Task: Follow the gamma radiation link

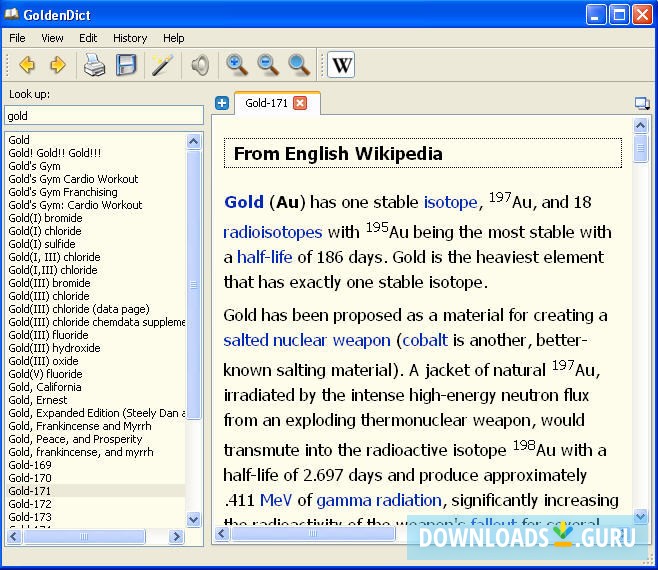Action: point(379,500)
